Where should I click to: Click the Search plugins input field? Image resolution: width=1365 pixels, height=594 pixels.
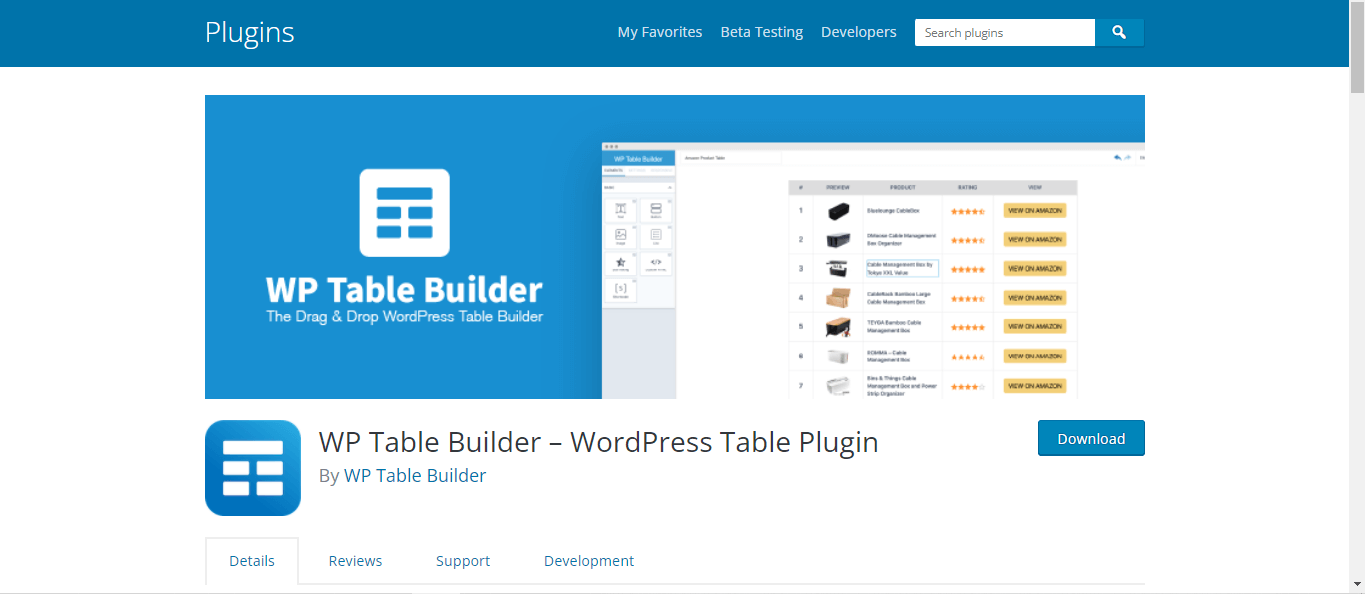(x=1004, y=32)
